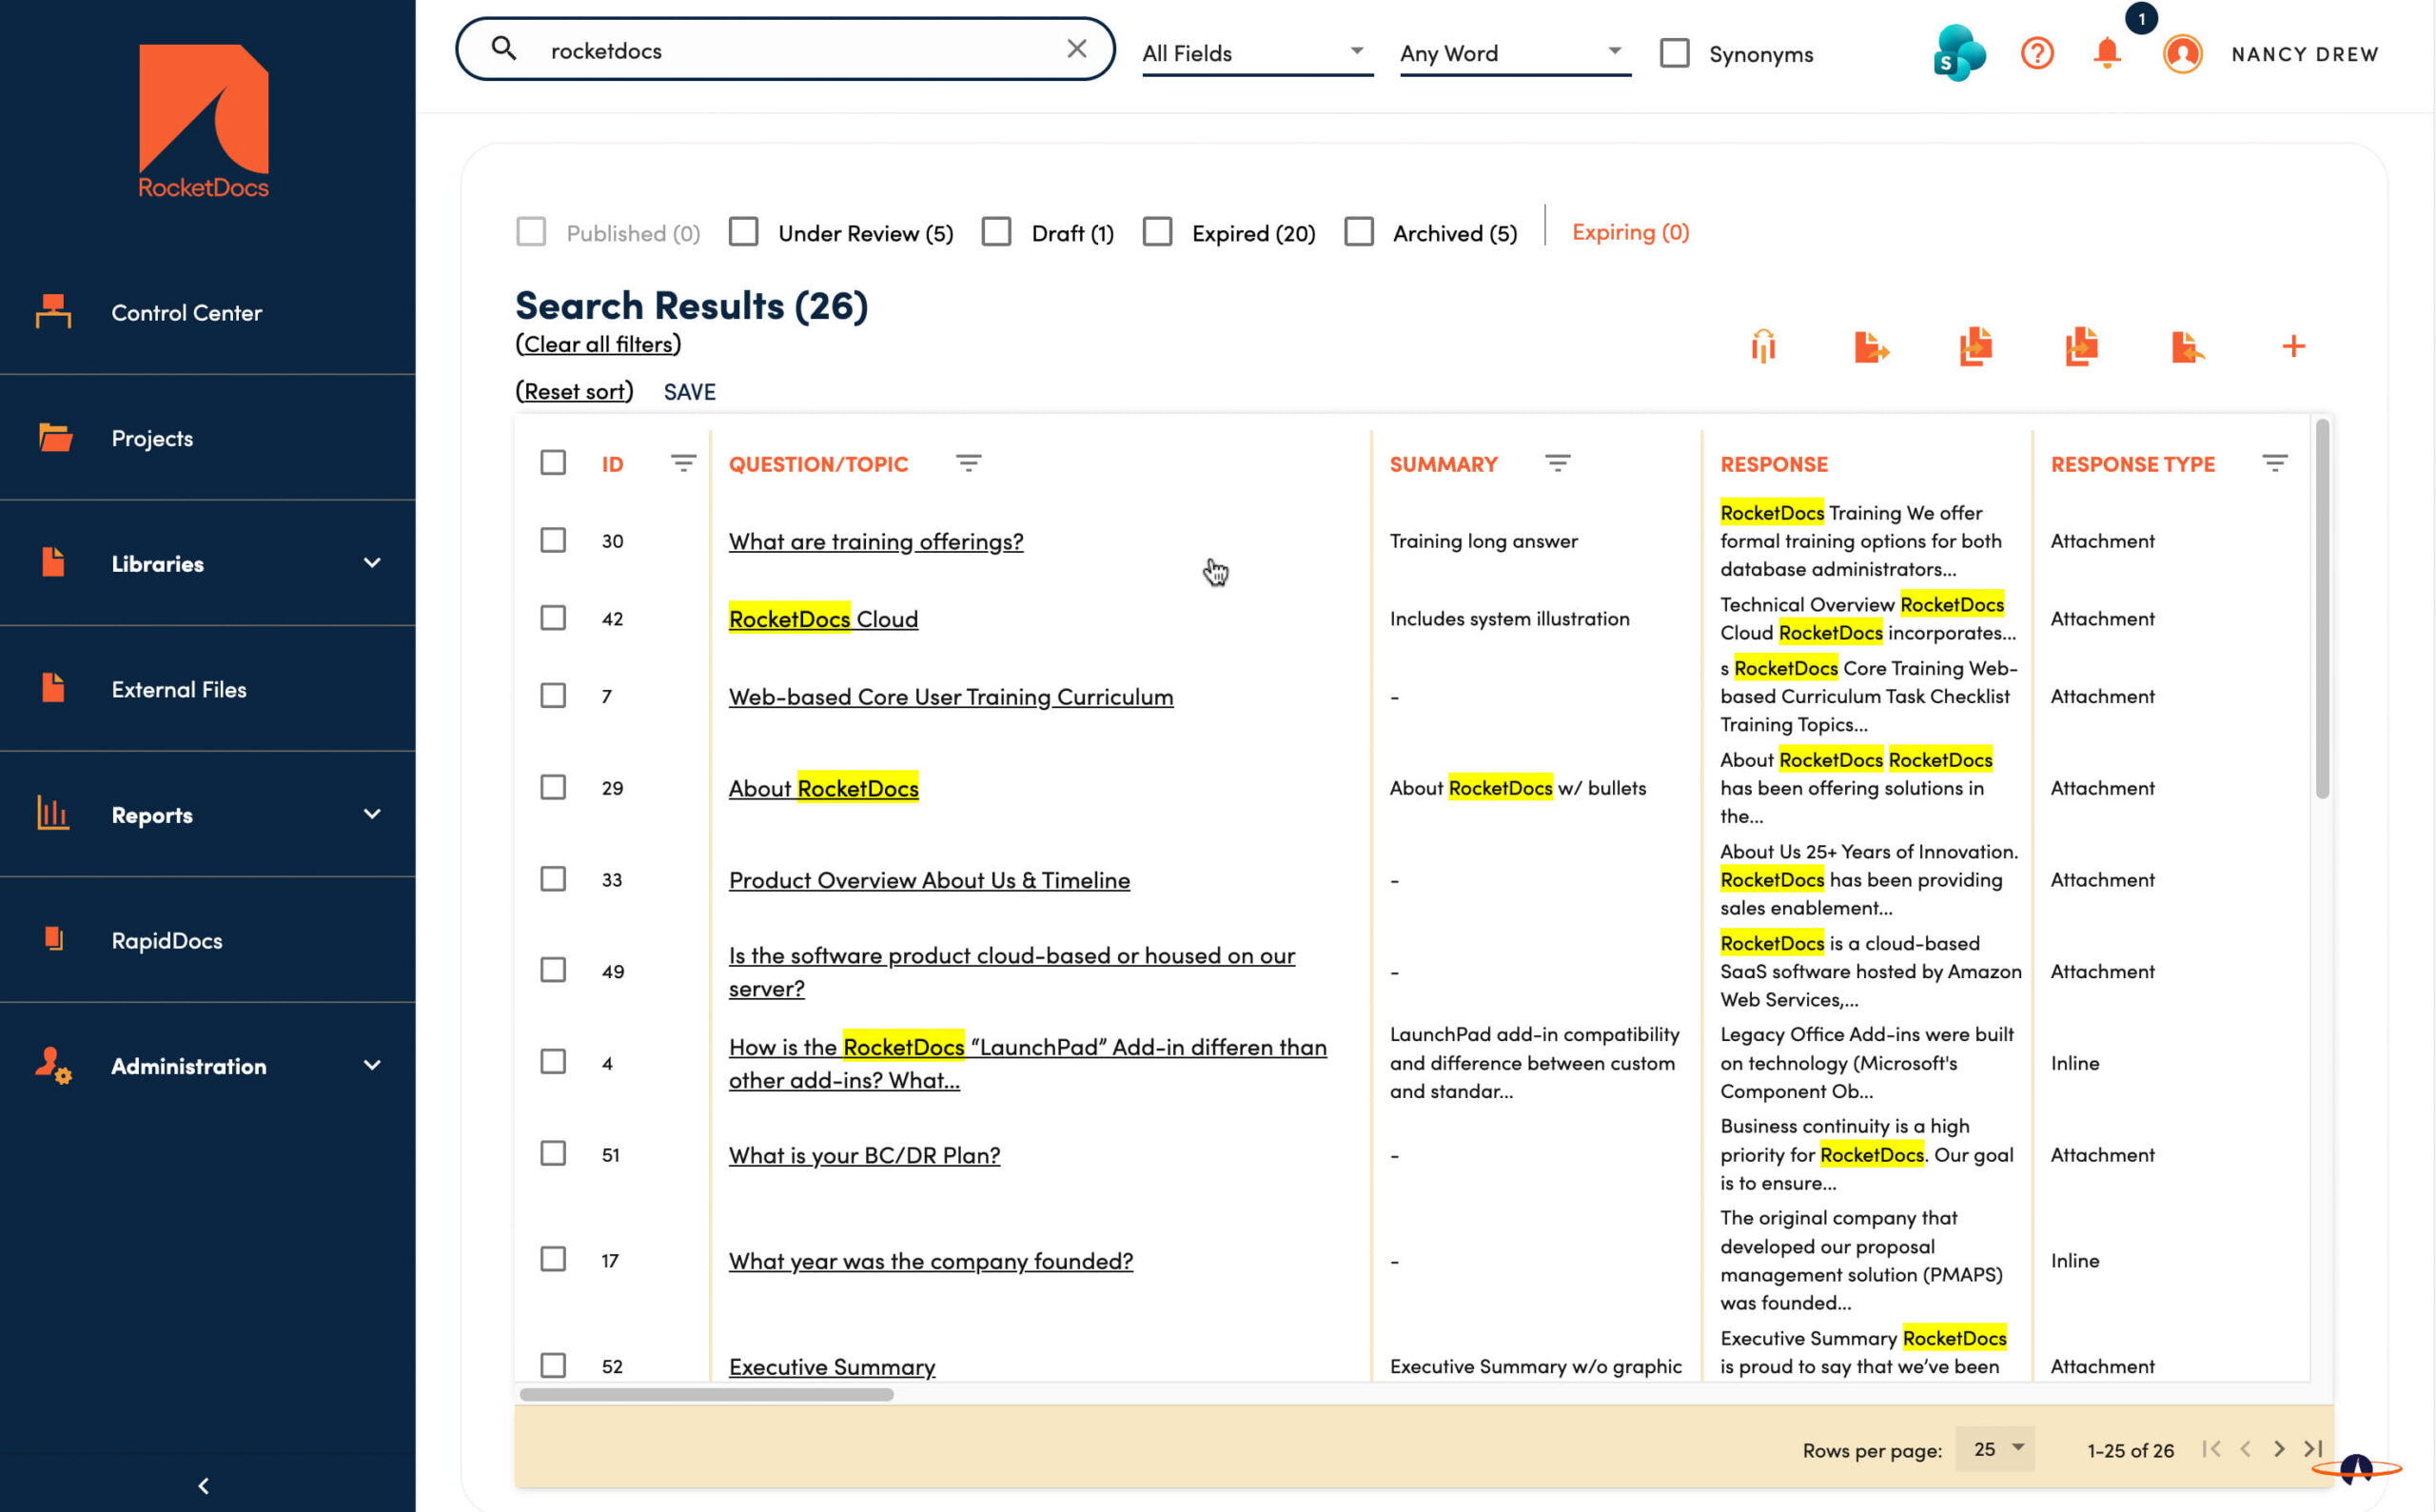Click the export single document icon

click(1871, 346)
